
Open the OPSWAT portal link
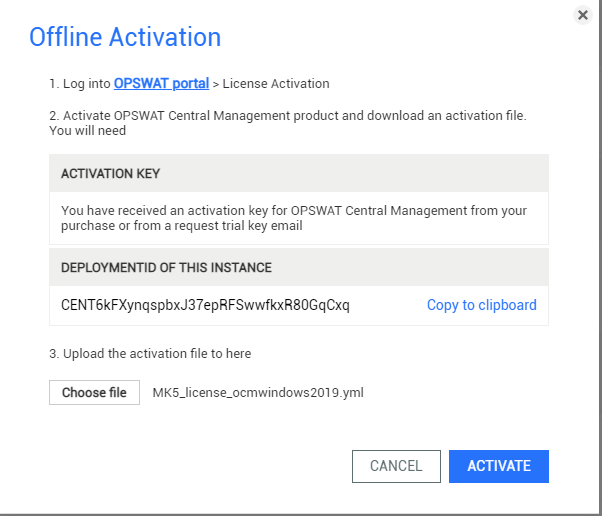tap(161, 83)
